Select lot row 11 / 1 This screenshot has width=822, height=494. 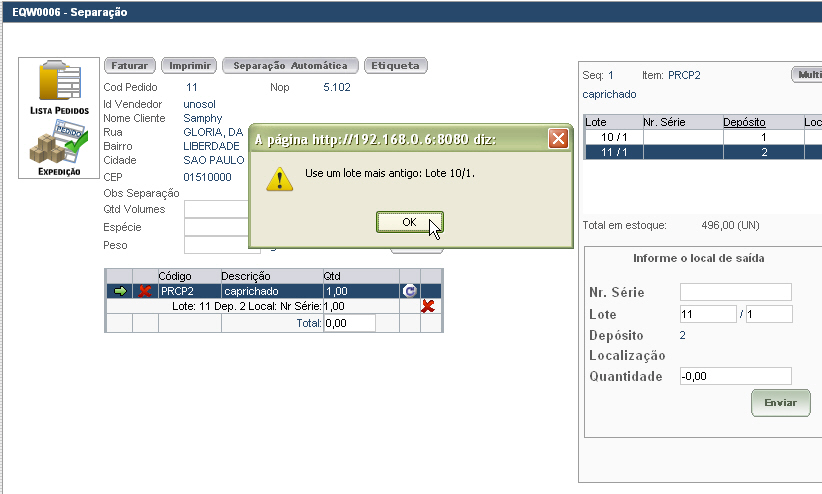pyautogui.click(x=702, y=152)
